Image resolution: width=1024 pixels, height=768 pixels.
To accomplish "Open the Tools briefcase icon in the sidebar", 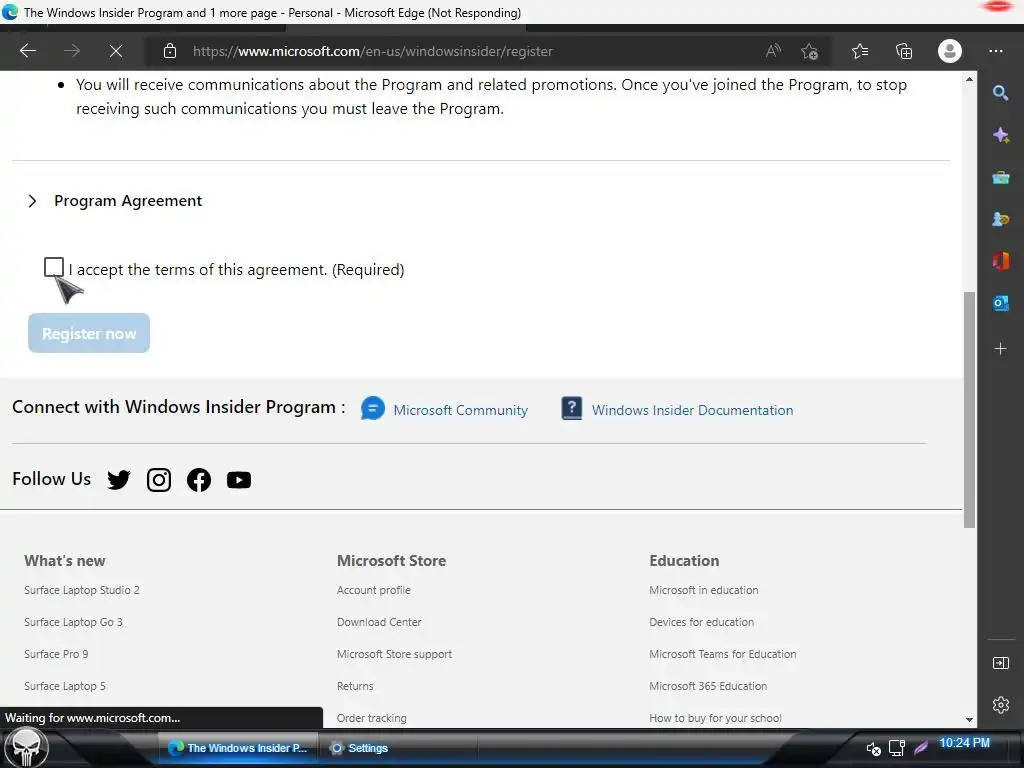I will pos(1000,177).
